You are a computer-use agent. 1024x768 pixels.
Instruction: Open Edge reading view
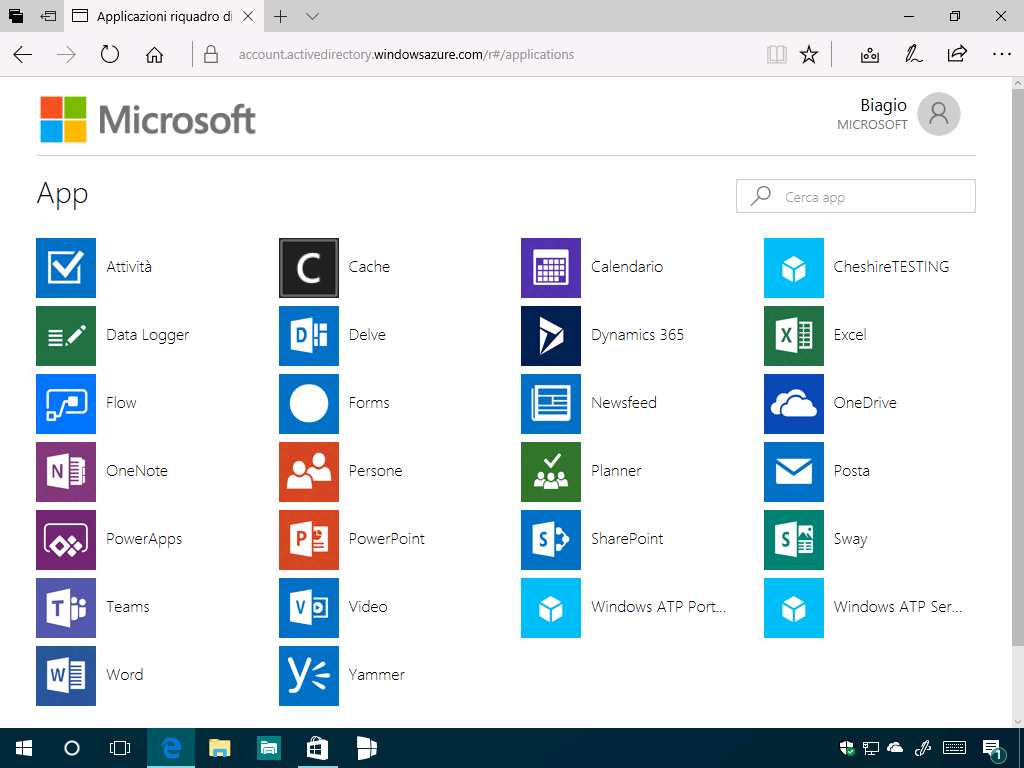776,55
